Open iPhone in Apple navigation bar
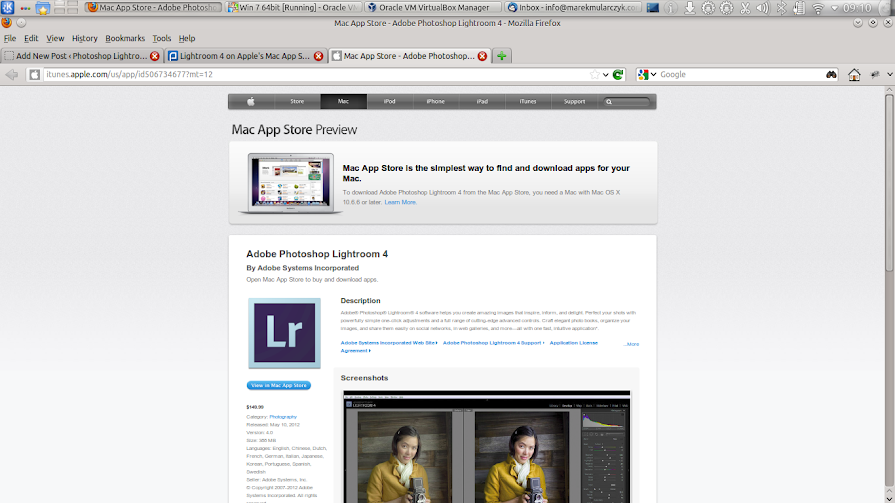895x503 pixels. pyautogui.click(x=436, y=102)
